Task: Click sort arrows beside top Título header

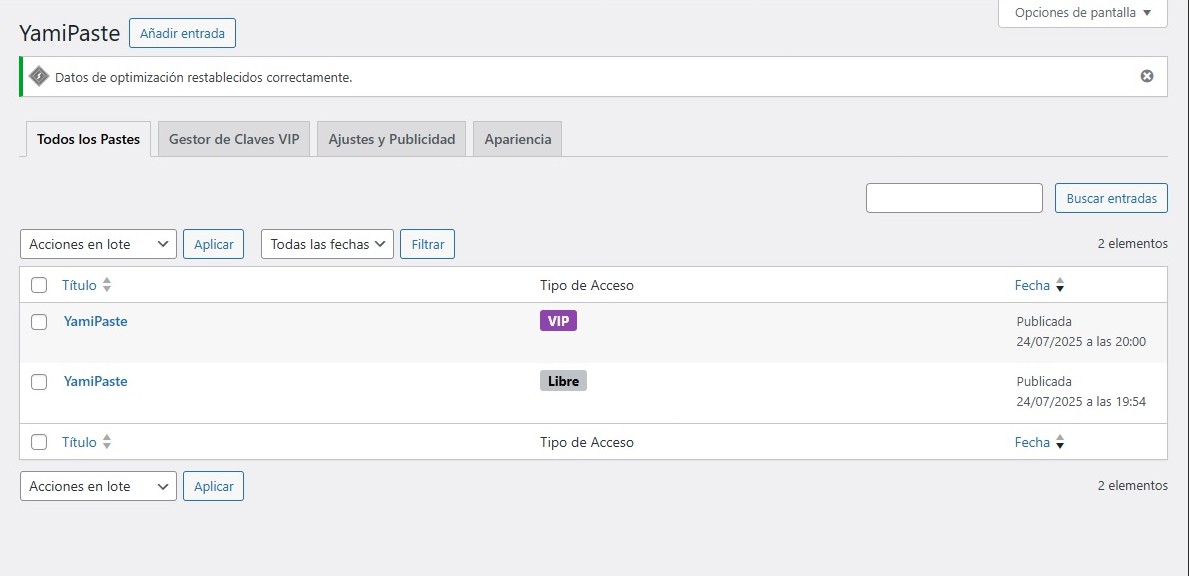Action: pos(107,285)
